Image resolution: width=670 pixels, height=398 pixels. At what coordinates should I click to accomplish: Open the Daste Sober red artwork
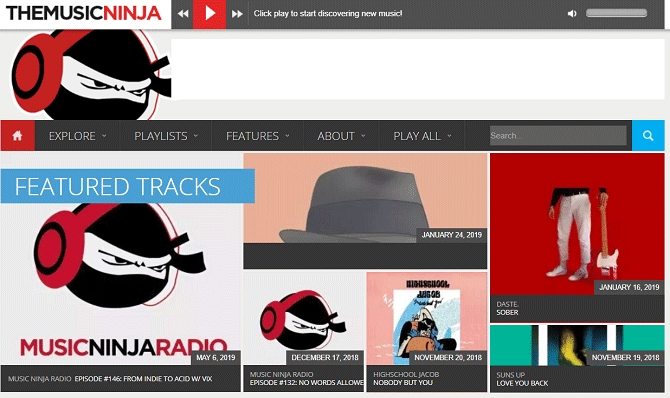(x=577, y=224)
